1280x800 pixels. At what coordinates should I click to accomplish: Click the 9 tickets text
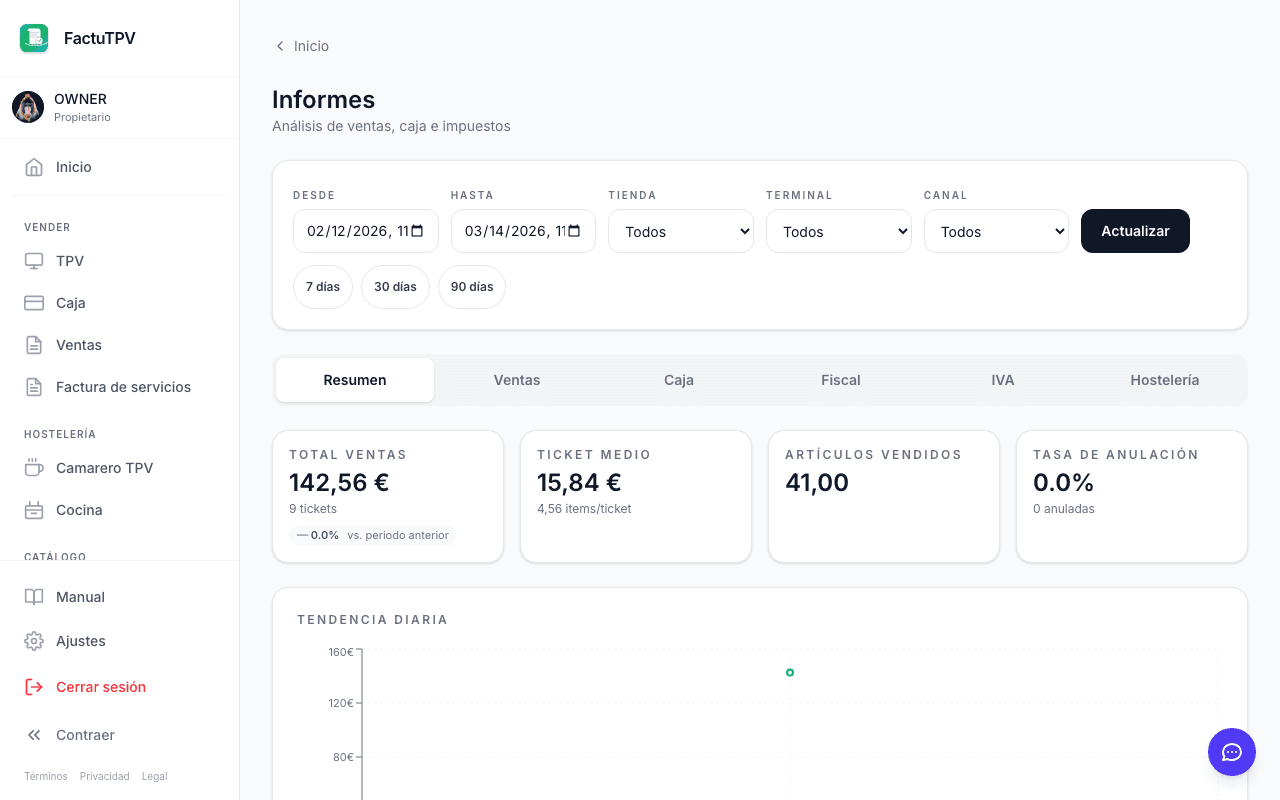[313, 509]
